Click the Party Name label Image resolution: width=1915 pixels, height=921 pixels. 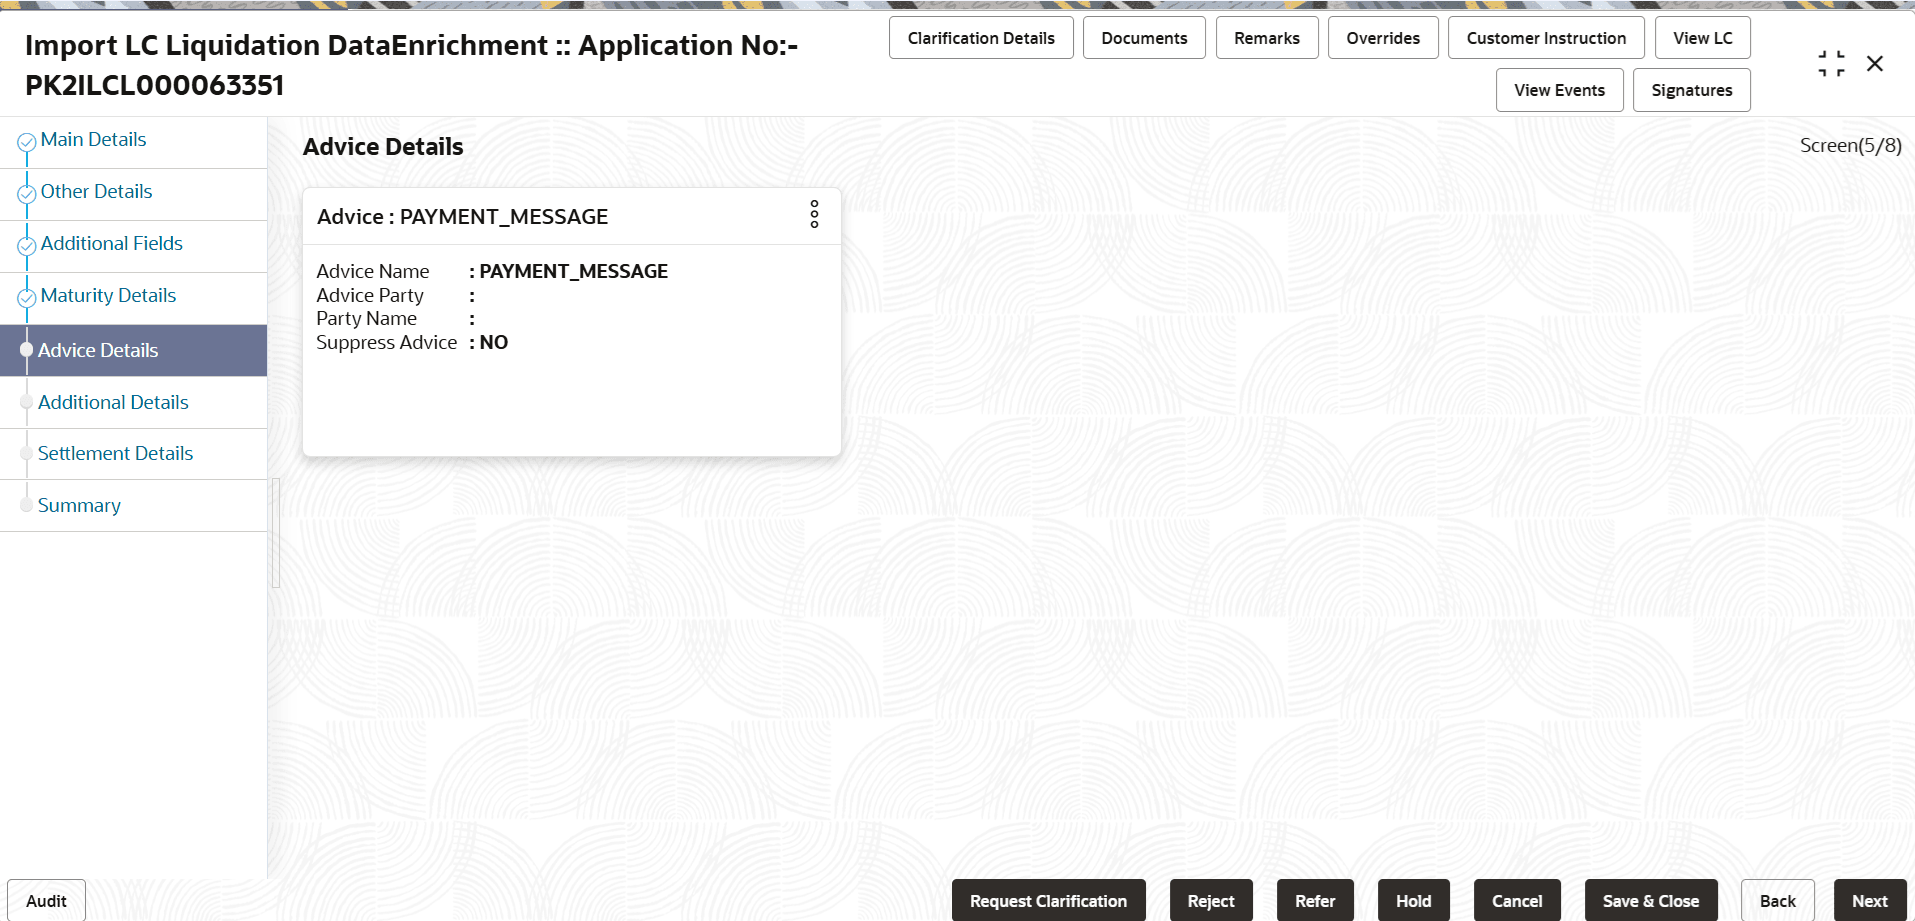pyautogui.click(x=366, y=319)
